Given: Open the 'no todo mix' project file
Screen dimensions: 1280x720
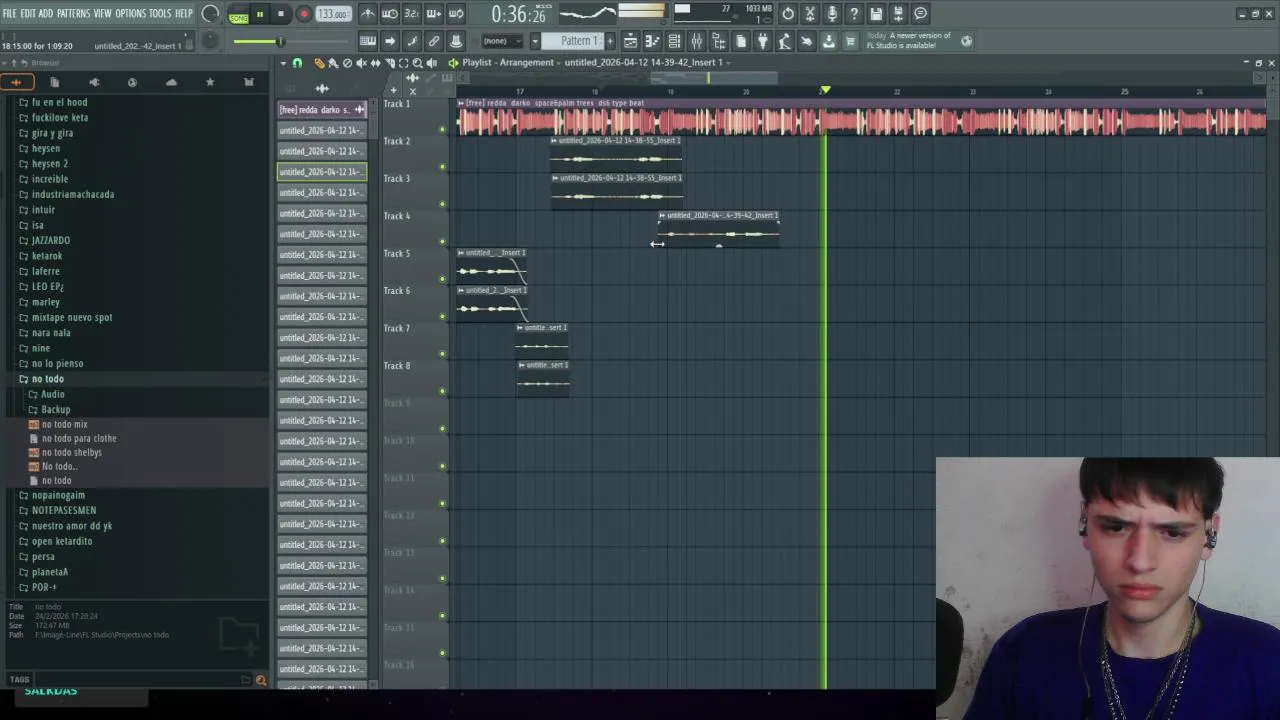Looking at the screenshot, I should (x=64, y=424).
